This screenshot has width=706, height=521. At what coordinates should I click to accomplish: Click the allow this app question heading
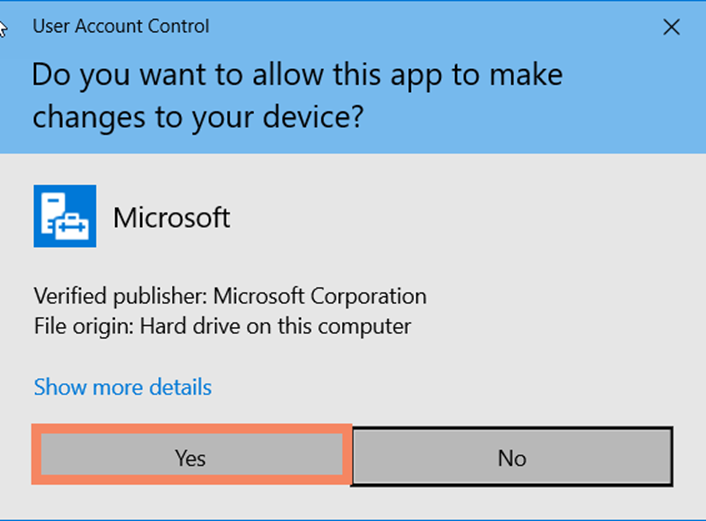click(x=297, y=95)
